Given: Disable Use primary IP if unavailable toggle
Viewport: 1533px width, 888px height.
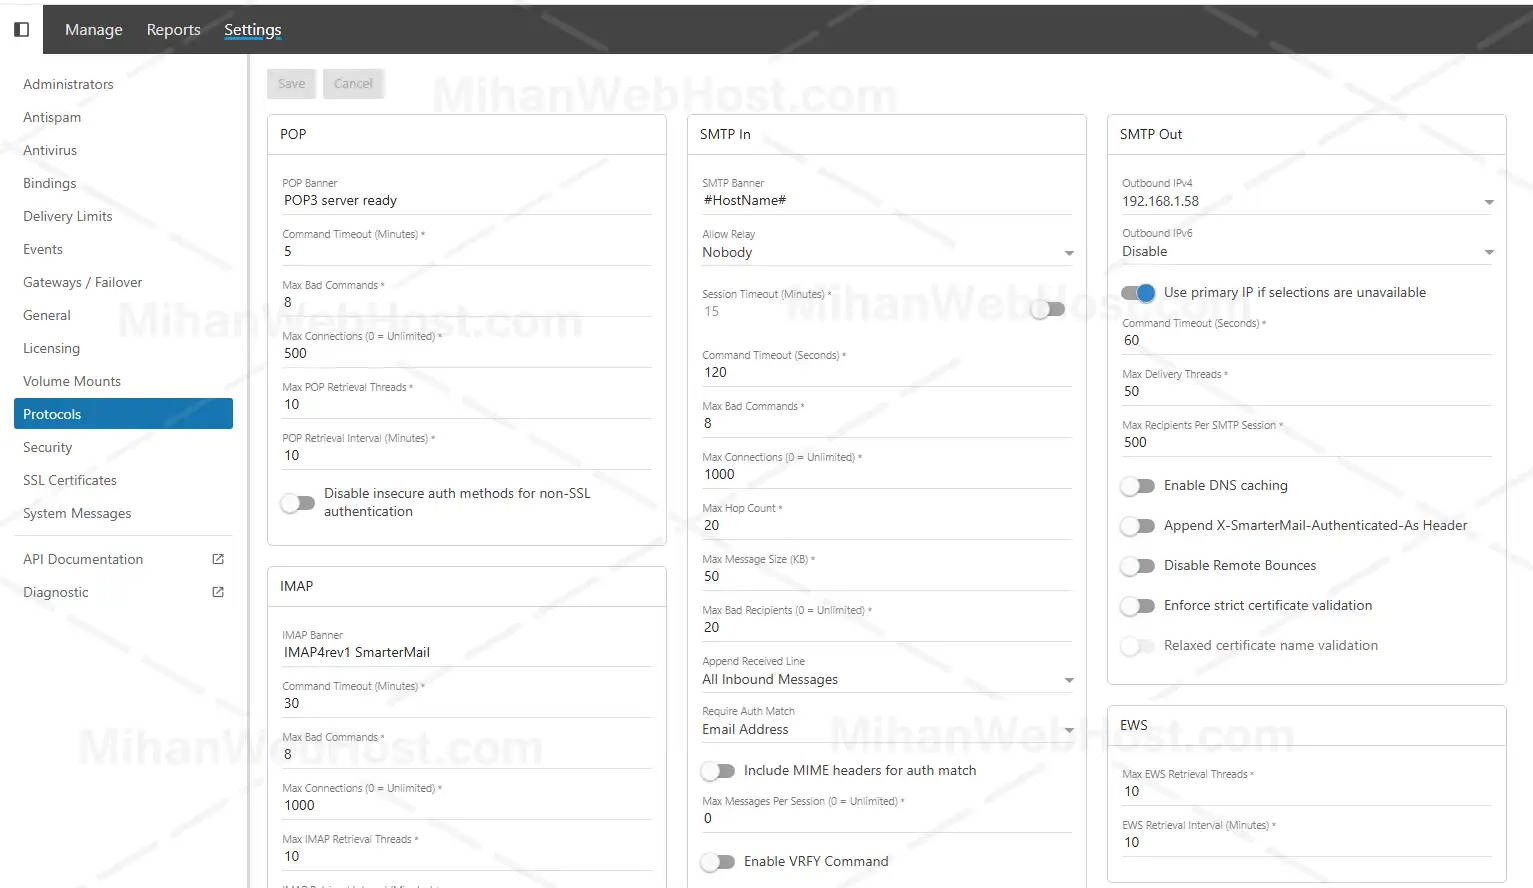Looking at the screenshot, I should coord(1138,293).
